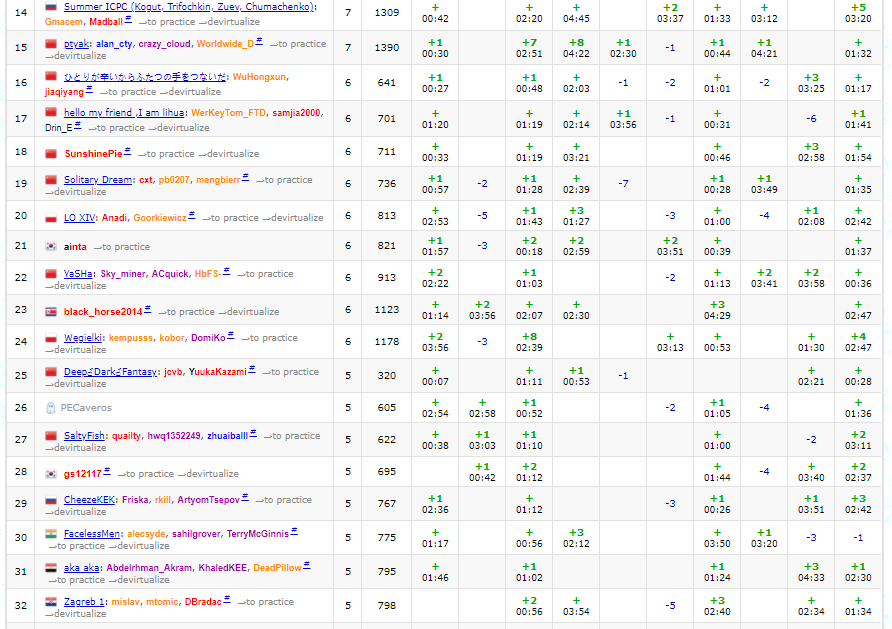Click the virtual participant mark after black_horse2014

tap(148, 310)
